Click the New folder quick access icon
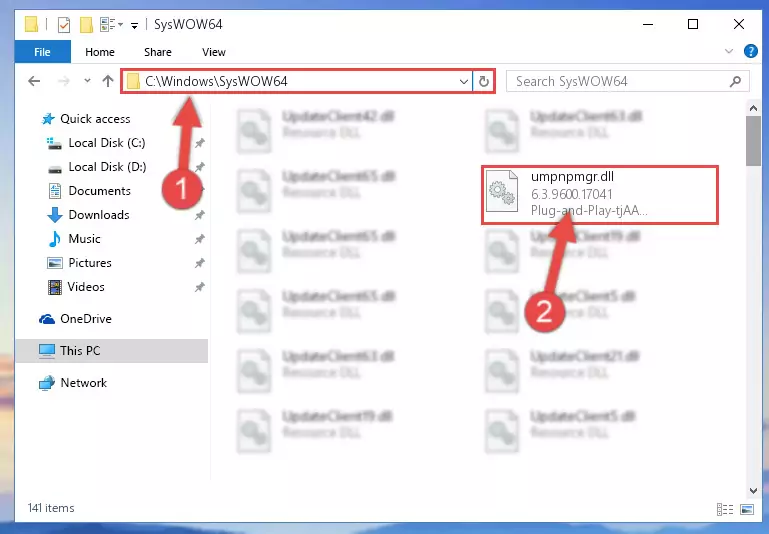 pyautogui.click(x=86, y=25)
